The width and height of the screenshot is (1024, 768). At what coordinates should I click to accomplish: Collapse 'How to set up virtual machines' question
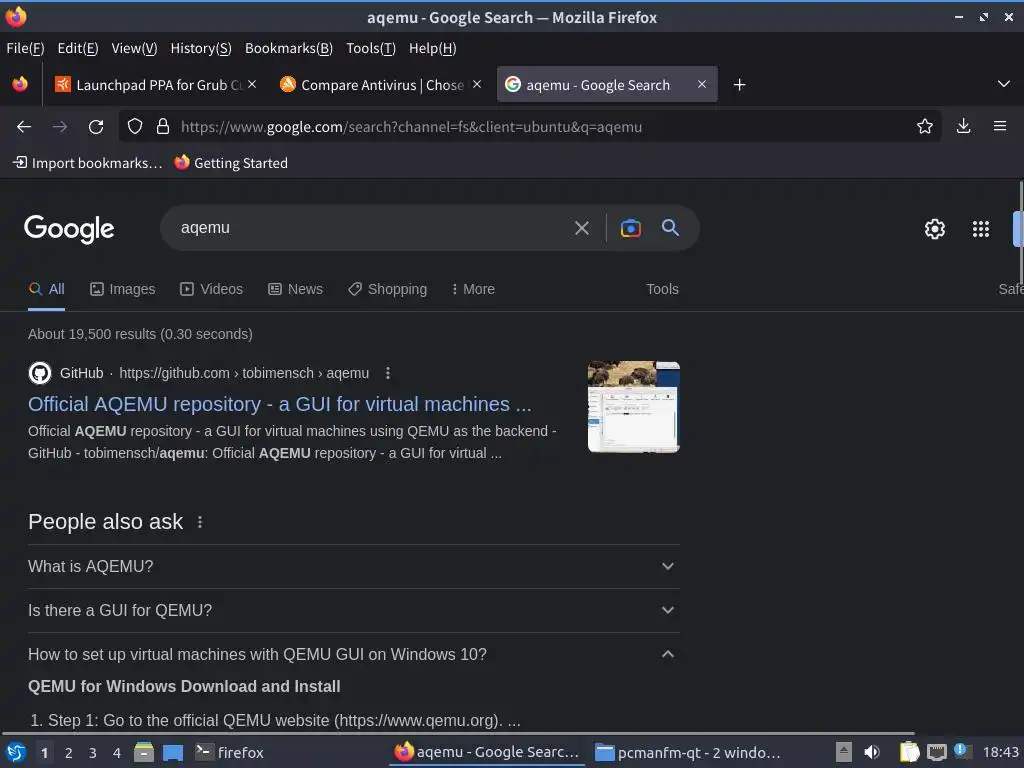tap(353, 654)
